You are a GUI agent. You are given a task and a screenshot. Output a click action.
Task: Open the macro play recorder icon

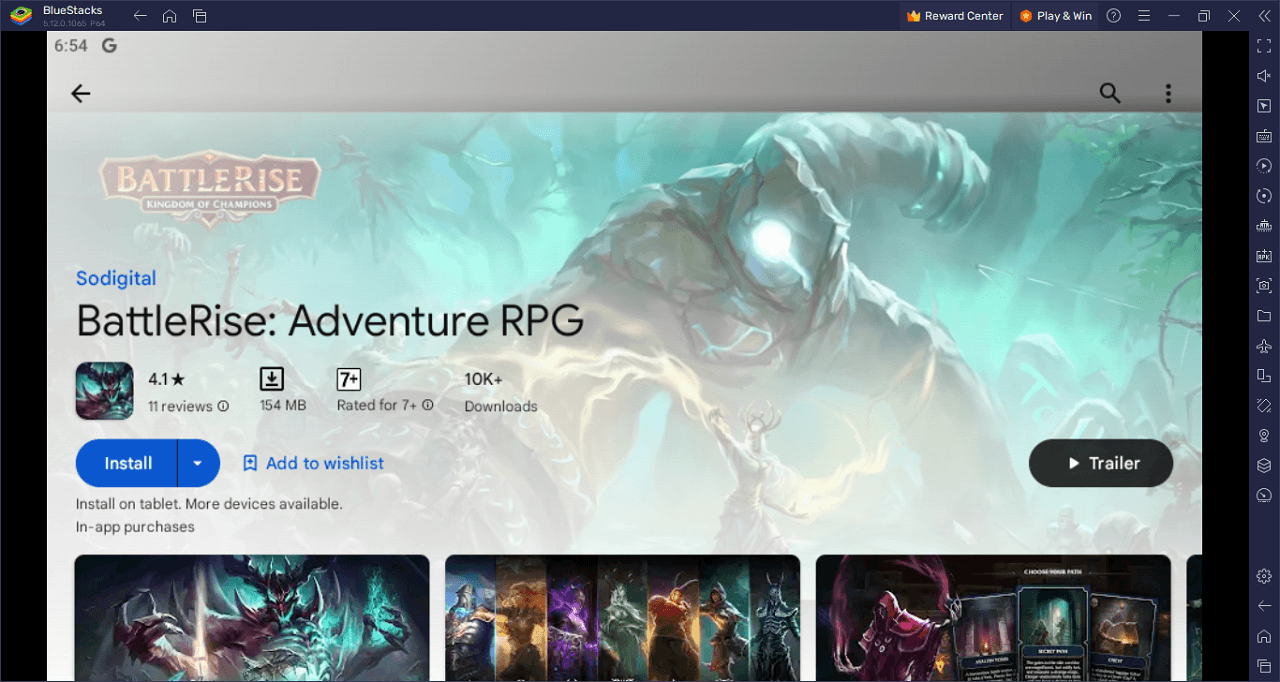[1264, 166]
